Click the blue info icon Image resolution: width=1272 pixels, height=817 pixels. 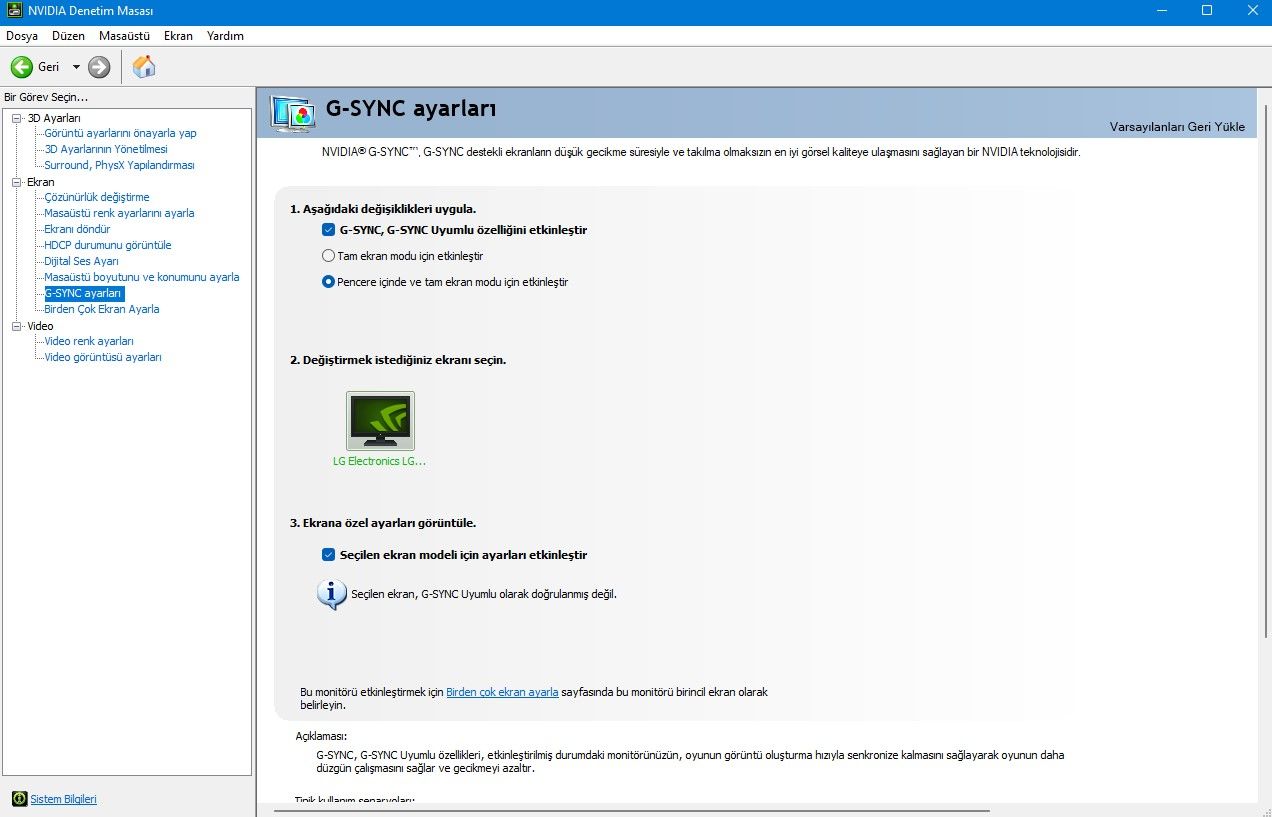pos(332,594)
